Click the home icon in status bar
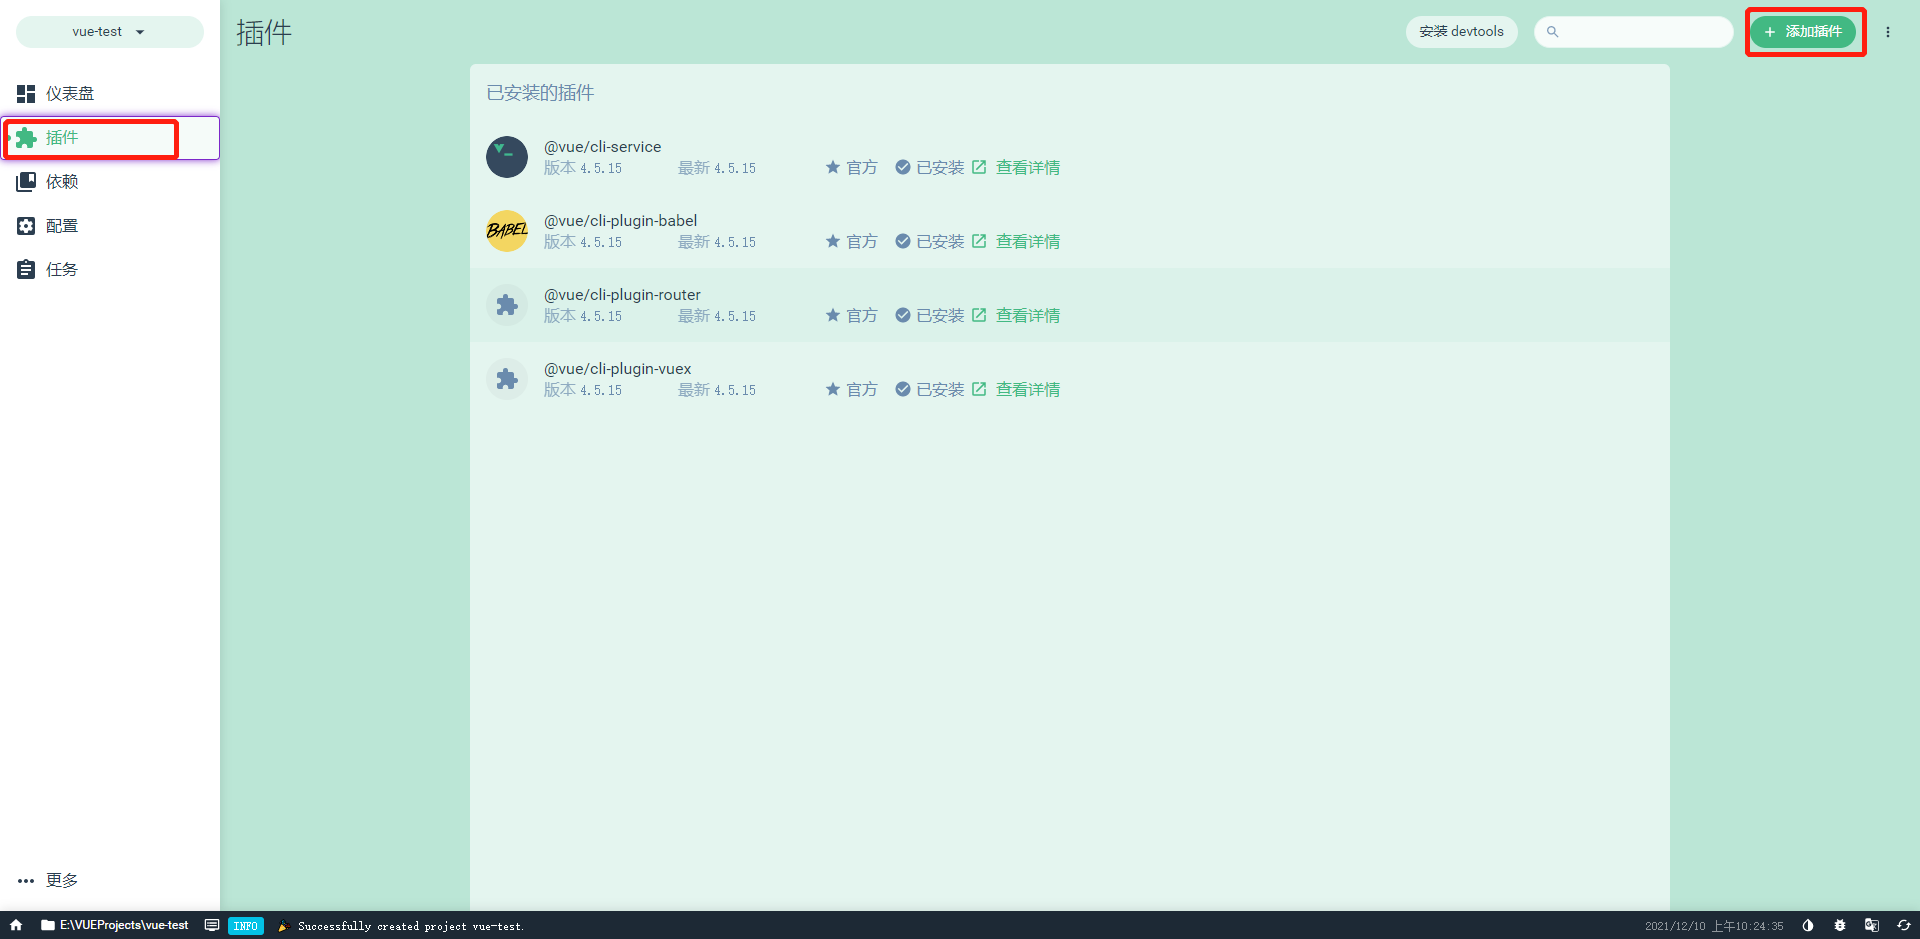The image size is (1920, 939). coord(16,925)
